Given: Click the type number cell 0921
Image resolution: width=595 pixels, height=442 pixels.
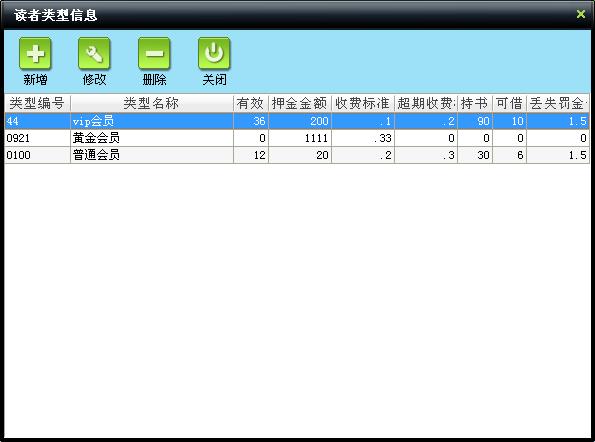Looking at the screenshot, I should (37, 138).
